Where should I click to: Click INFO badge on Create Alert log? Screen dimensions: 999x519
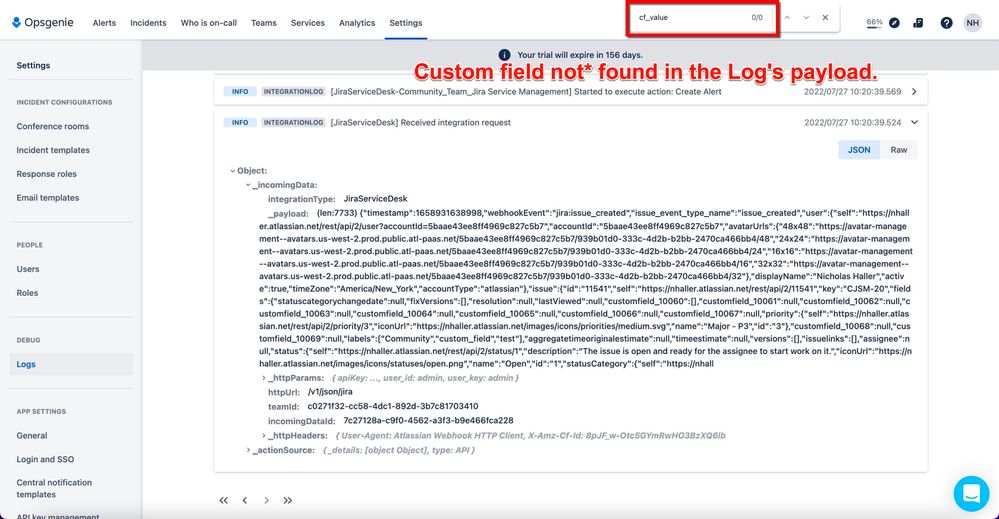(x=240, y=92)
